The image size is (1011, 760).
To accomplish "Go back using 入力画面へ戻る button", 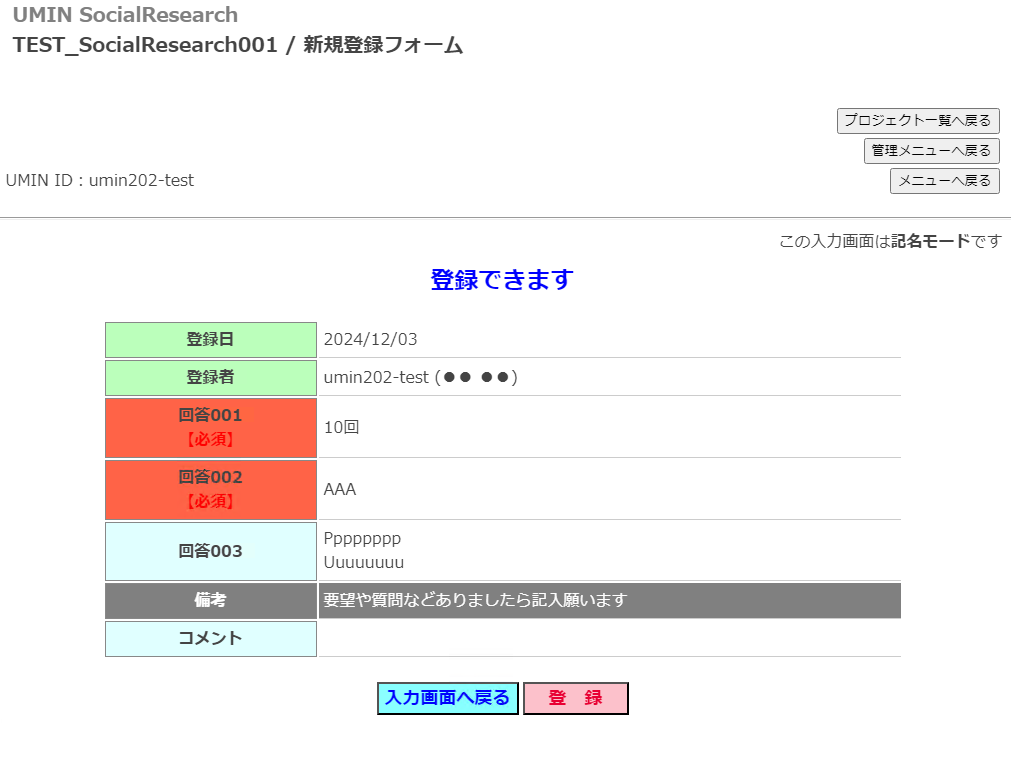I will (447, 698).
